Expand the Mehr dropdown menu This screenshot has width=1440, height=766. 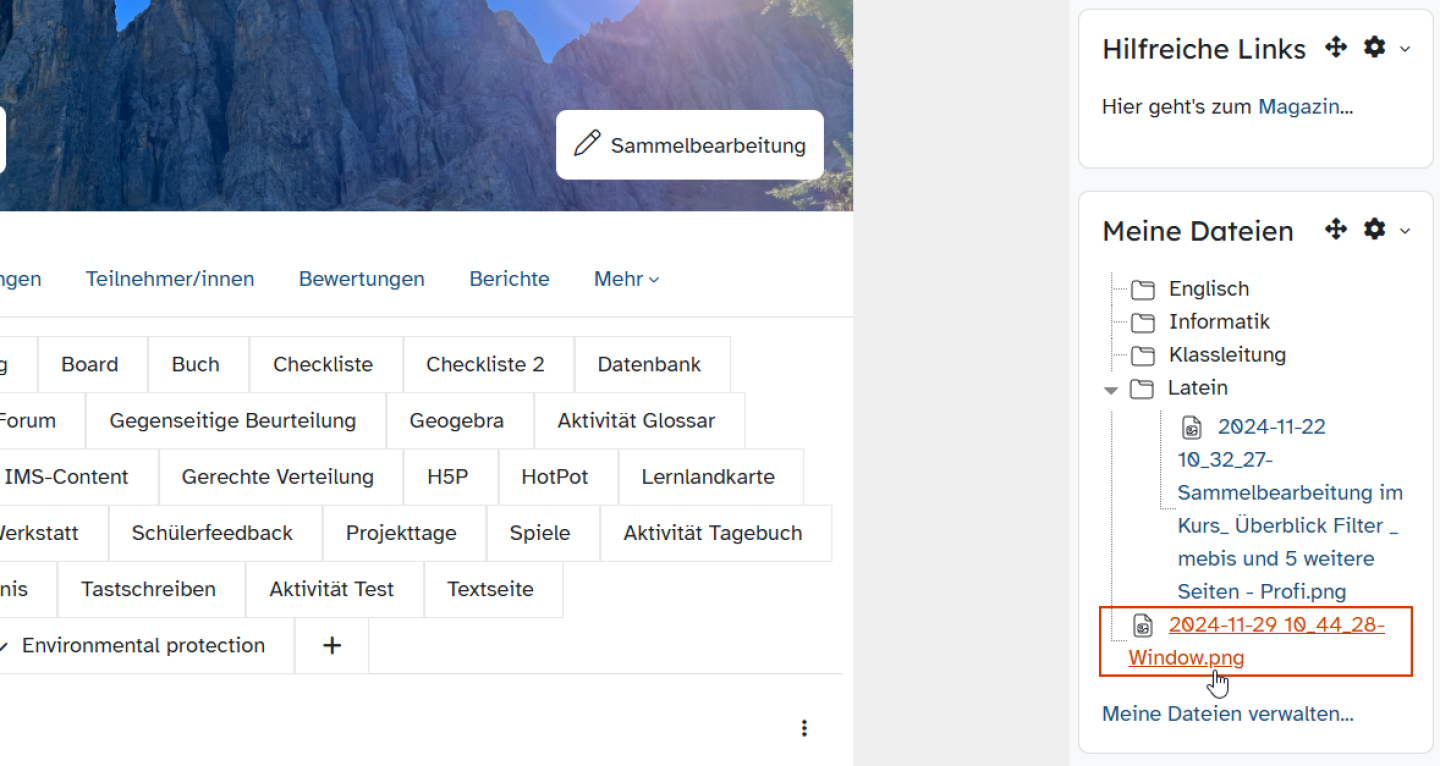coord(626,279)
